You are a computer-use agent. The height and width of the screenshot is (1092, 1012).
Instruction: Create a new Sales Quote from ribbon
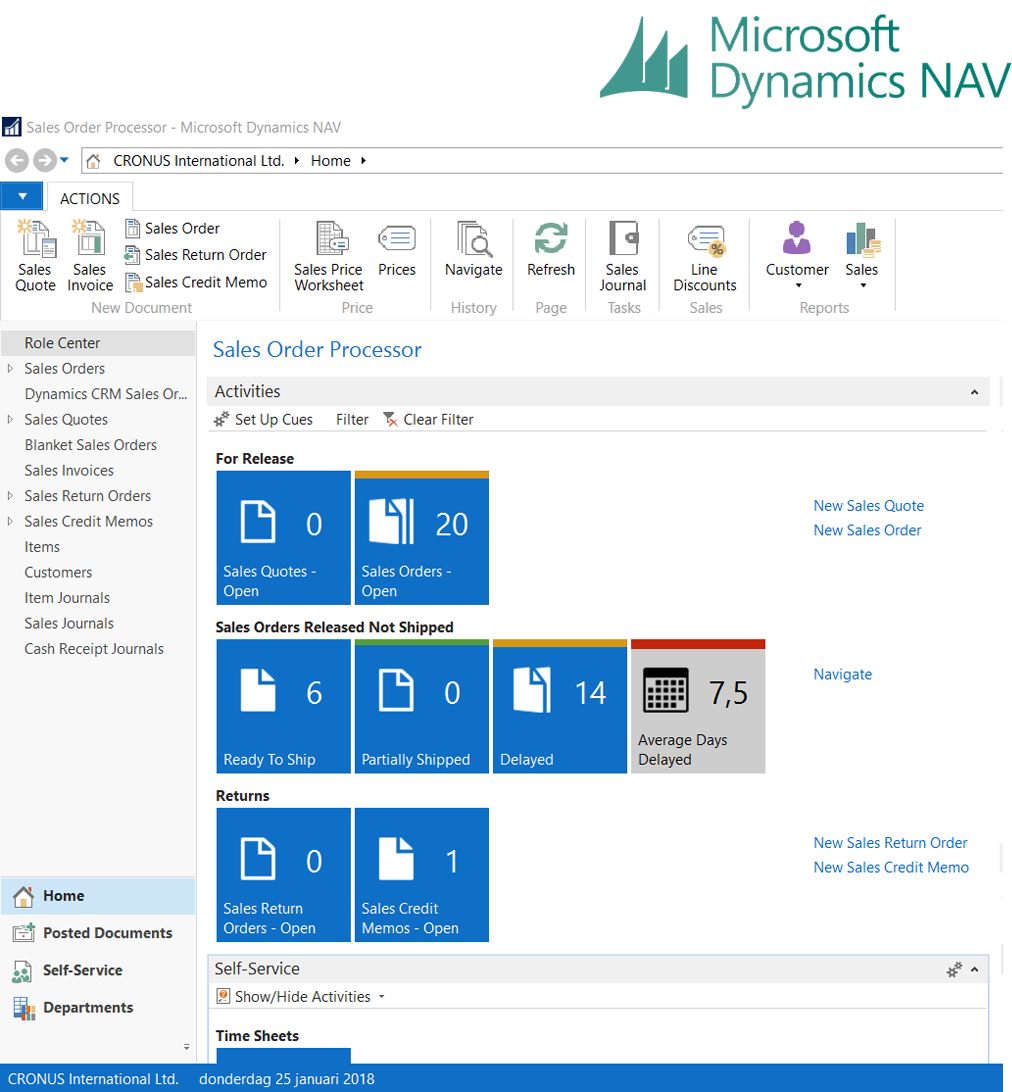pyautogui.click(x=36, y=256)
